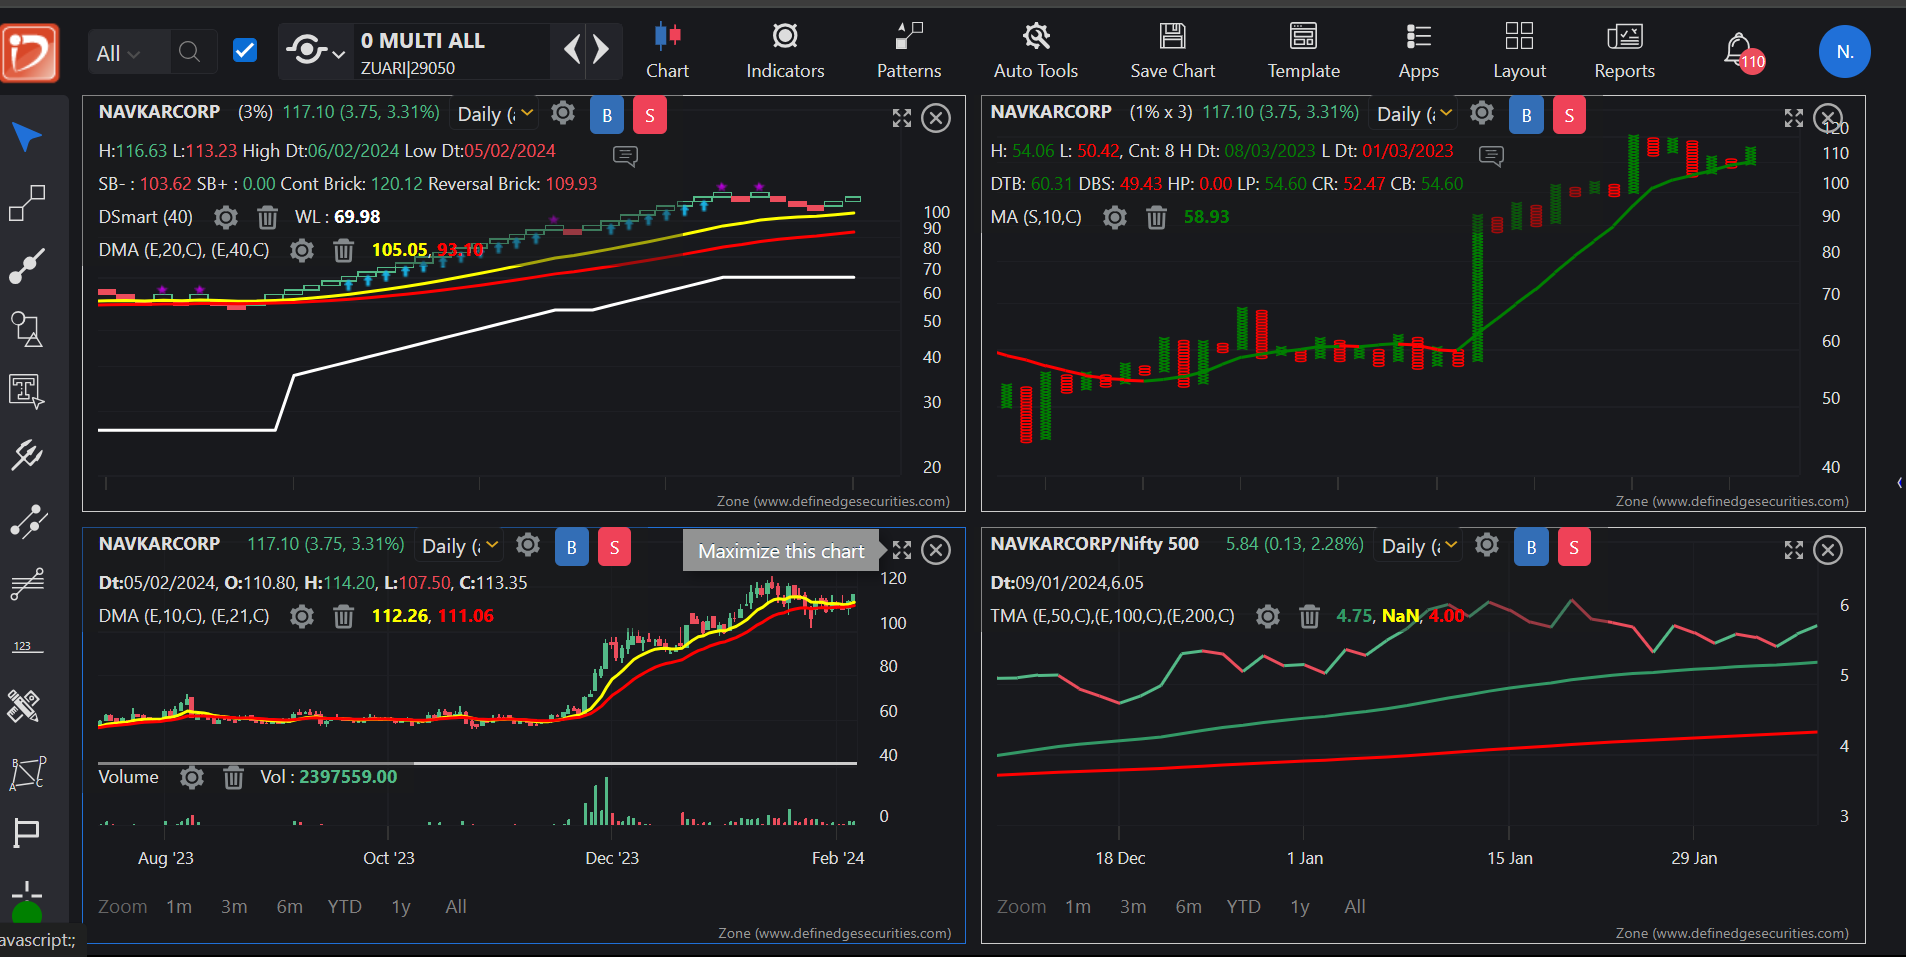This screenshot has width=1906, height=957.
Task: Open settings gear for DSmart (40) indicator
Action: [x=226, y=217]
